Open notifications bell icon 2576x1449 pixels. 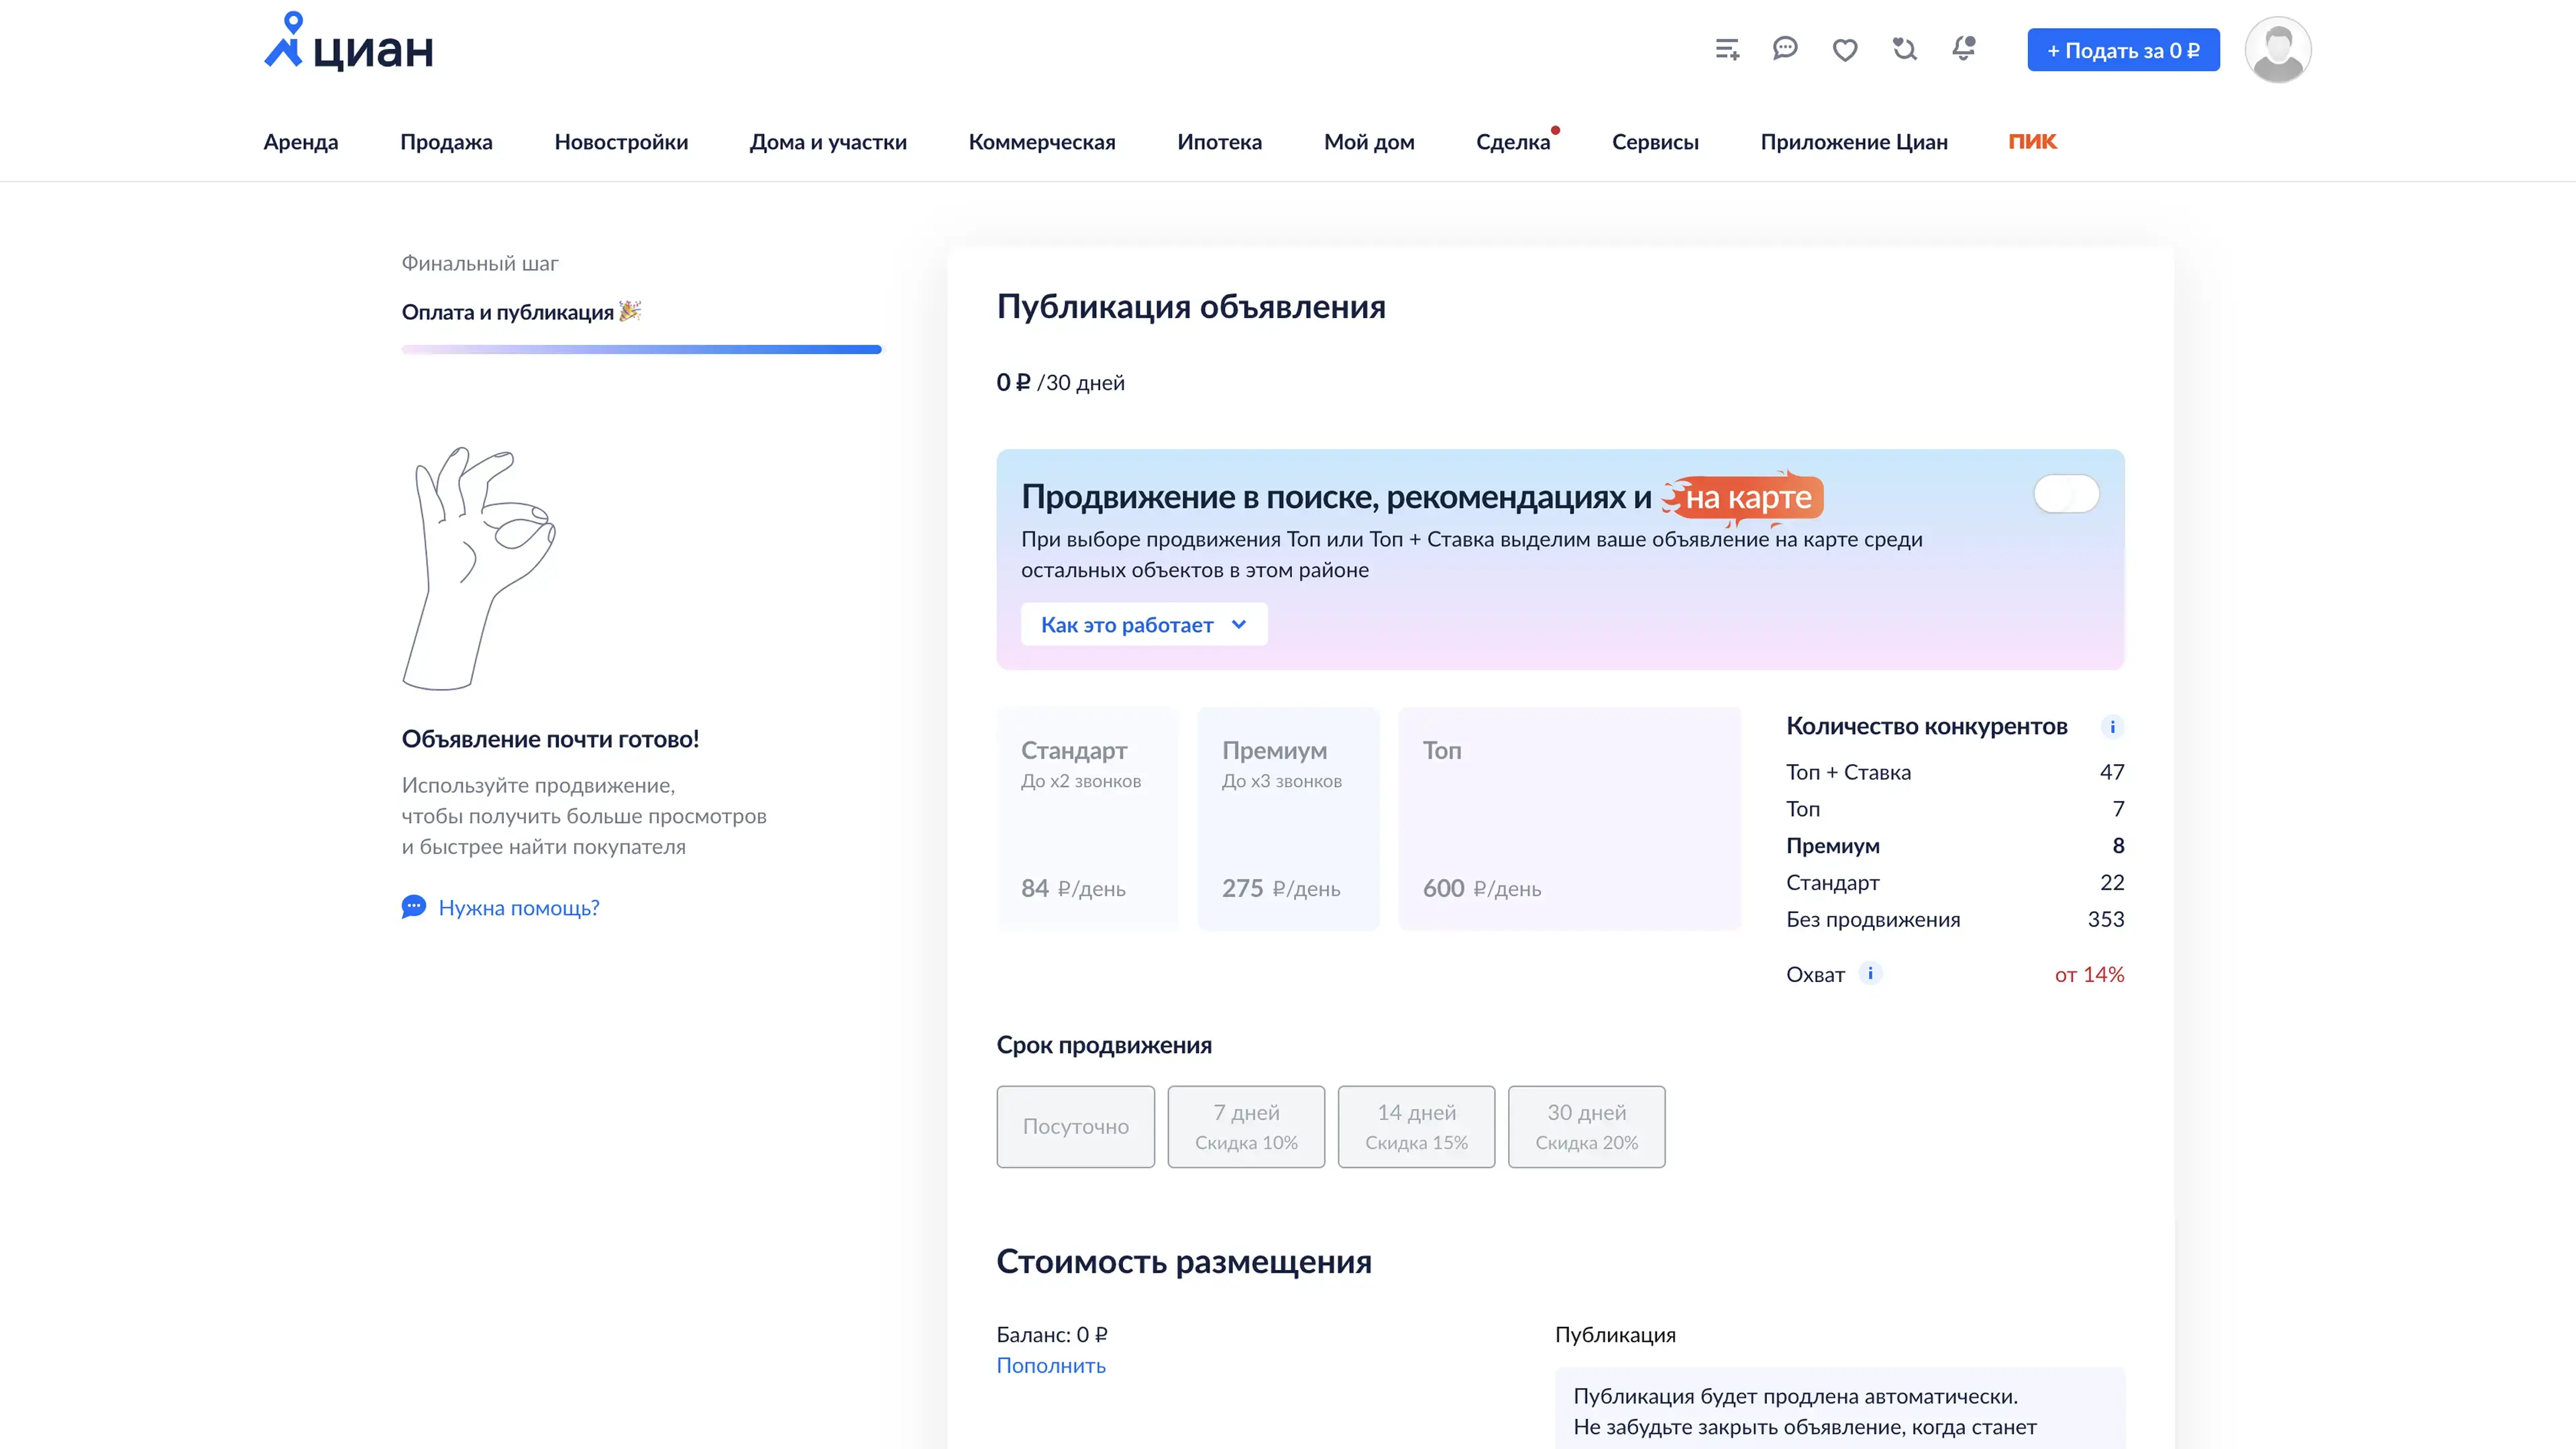coord(1964,49)
